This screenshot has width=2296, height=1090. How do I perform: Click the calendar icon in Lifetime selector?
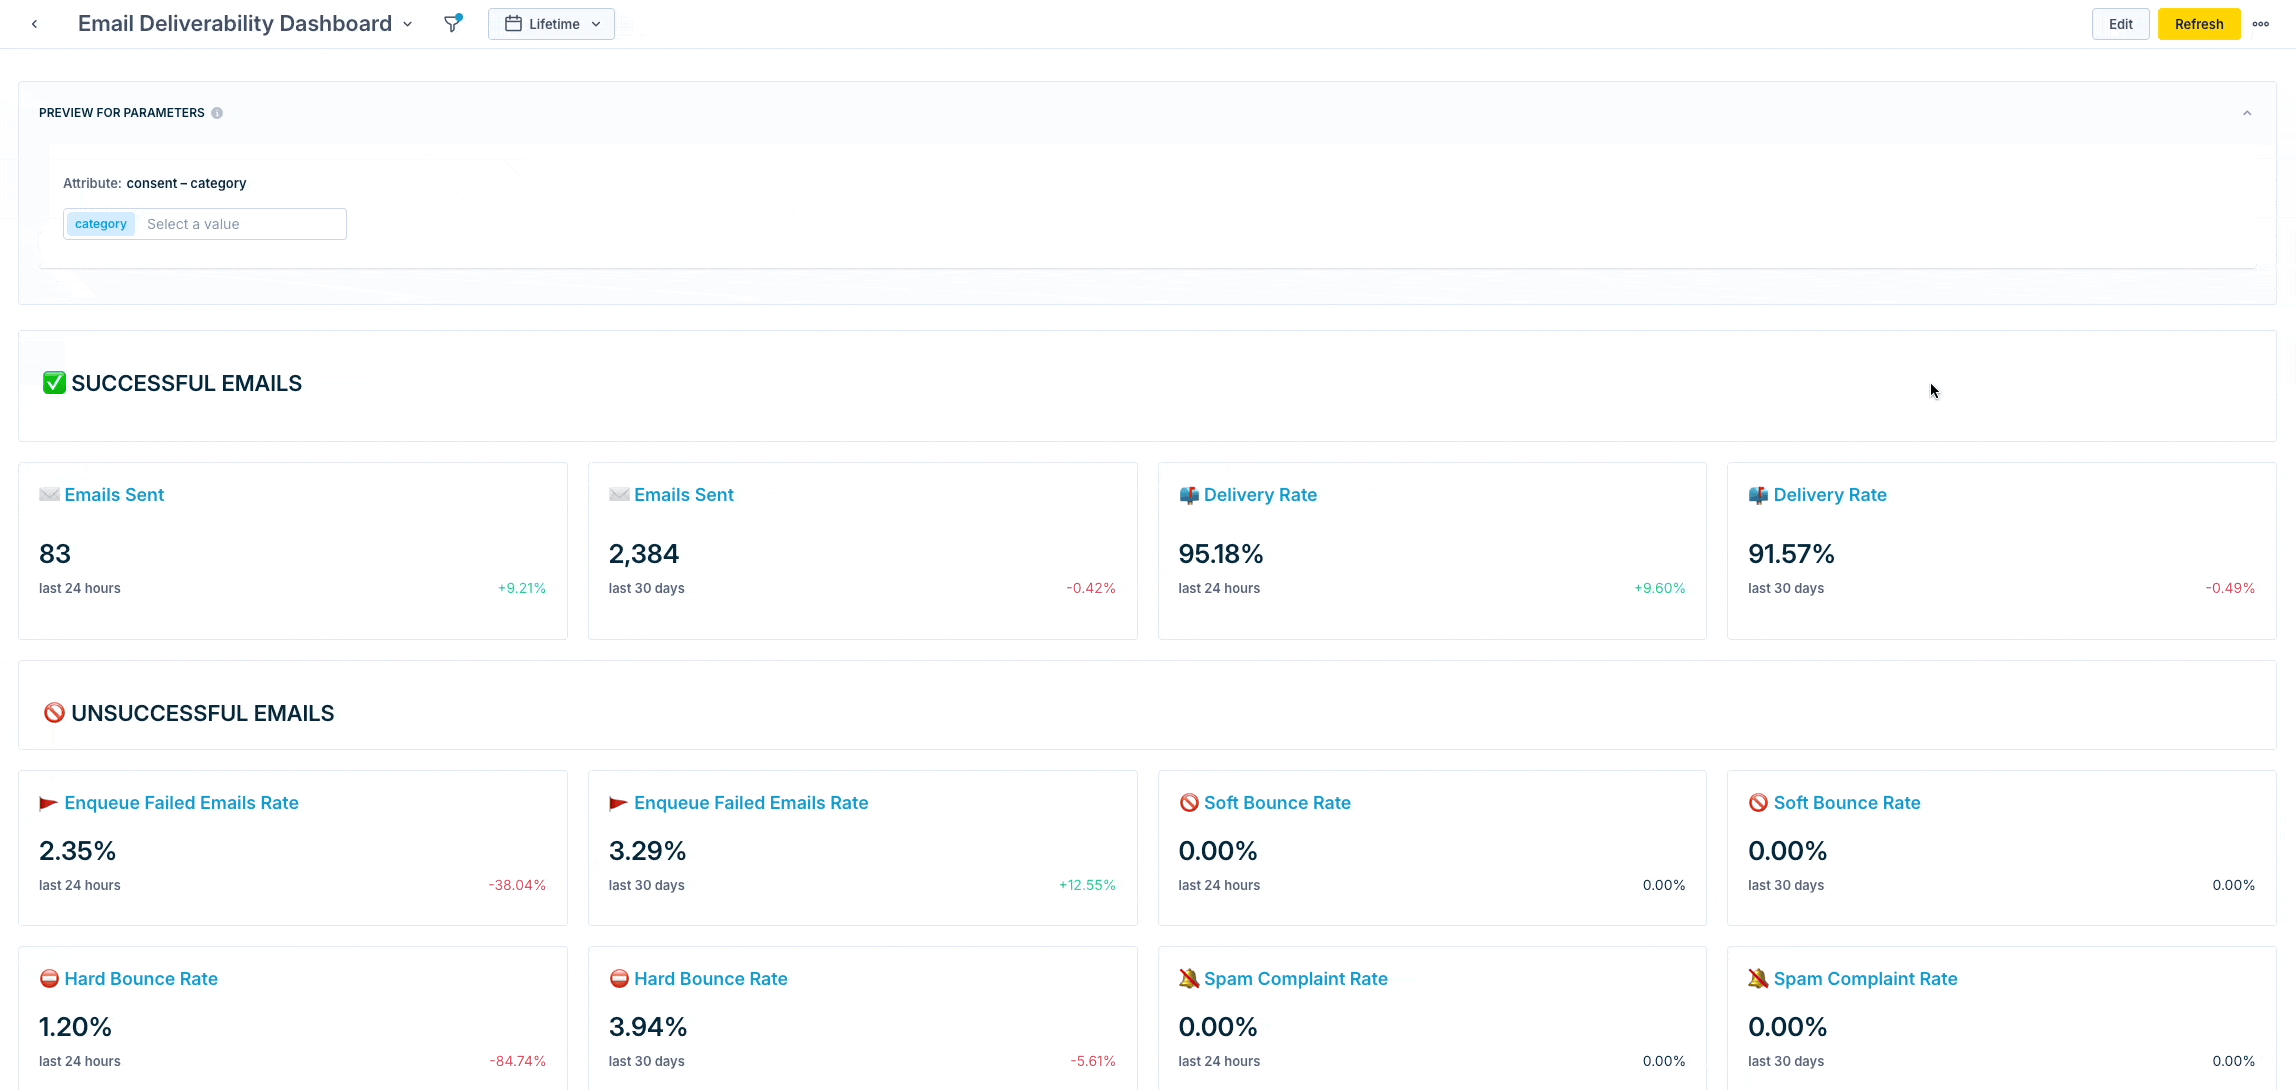click(513, 24)
